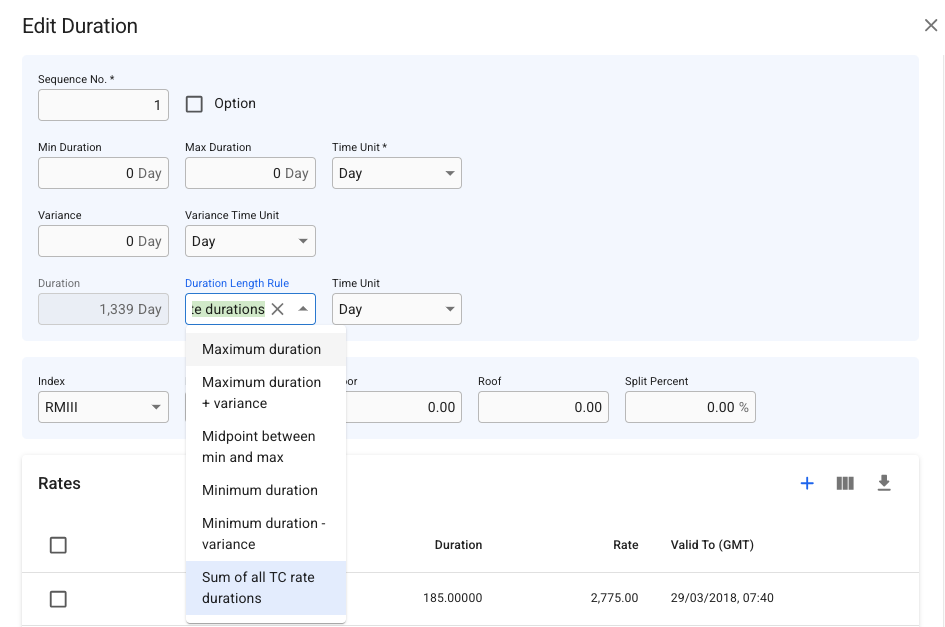Open the Index dropdown showing RMIII
The image size is (945, 627).
(103, 408)
